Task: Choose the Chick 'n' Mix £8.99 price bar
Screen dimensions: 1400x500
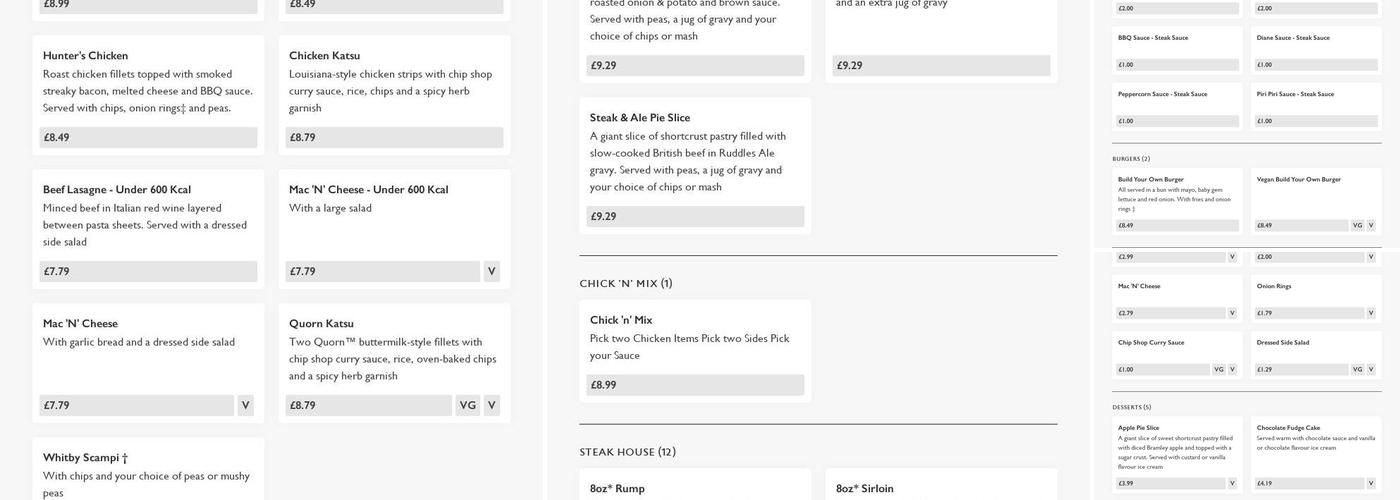Action: 695,385
